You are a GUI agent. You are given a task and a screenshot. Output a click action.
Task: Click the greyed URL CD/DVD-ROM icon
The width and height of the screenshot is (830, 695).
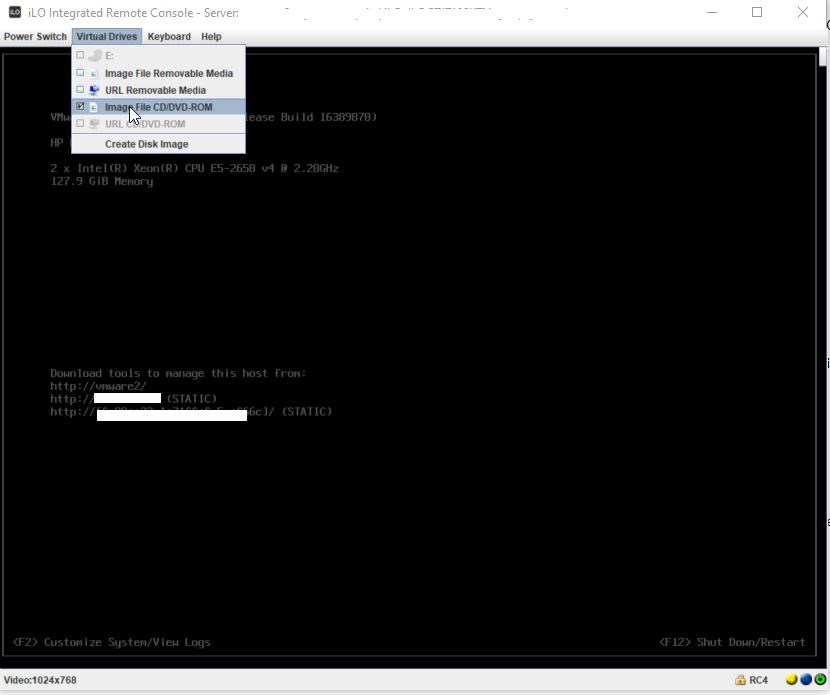[x=94, y=124]
